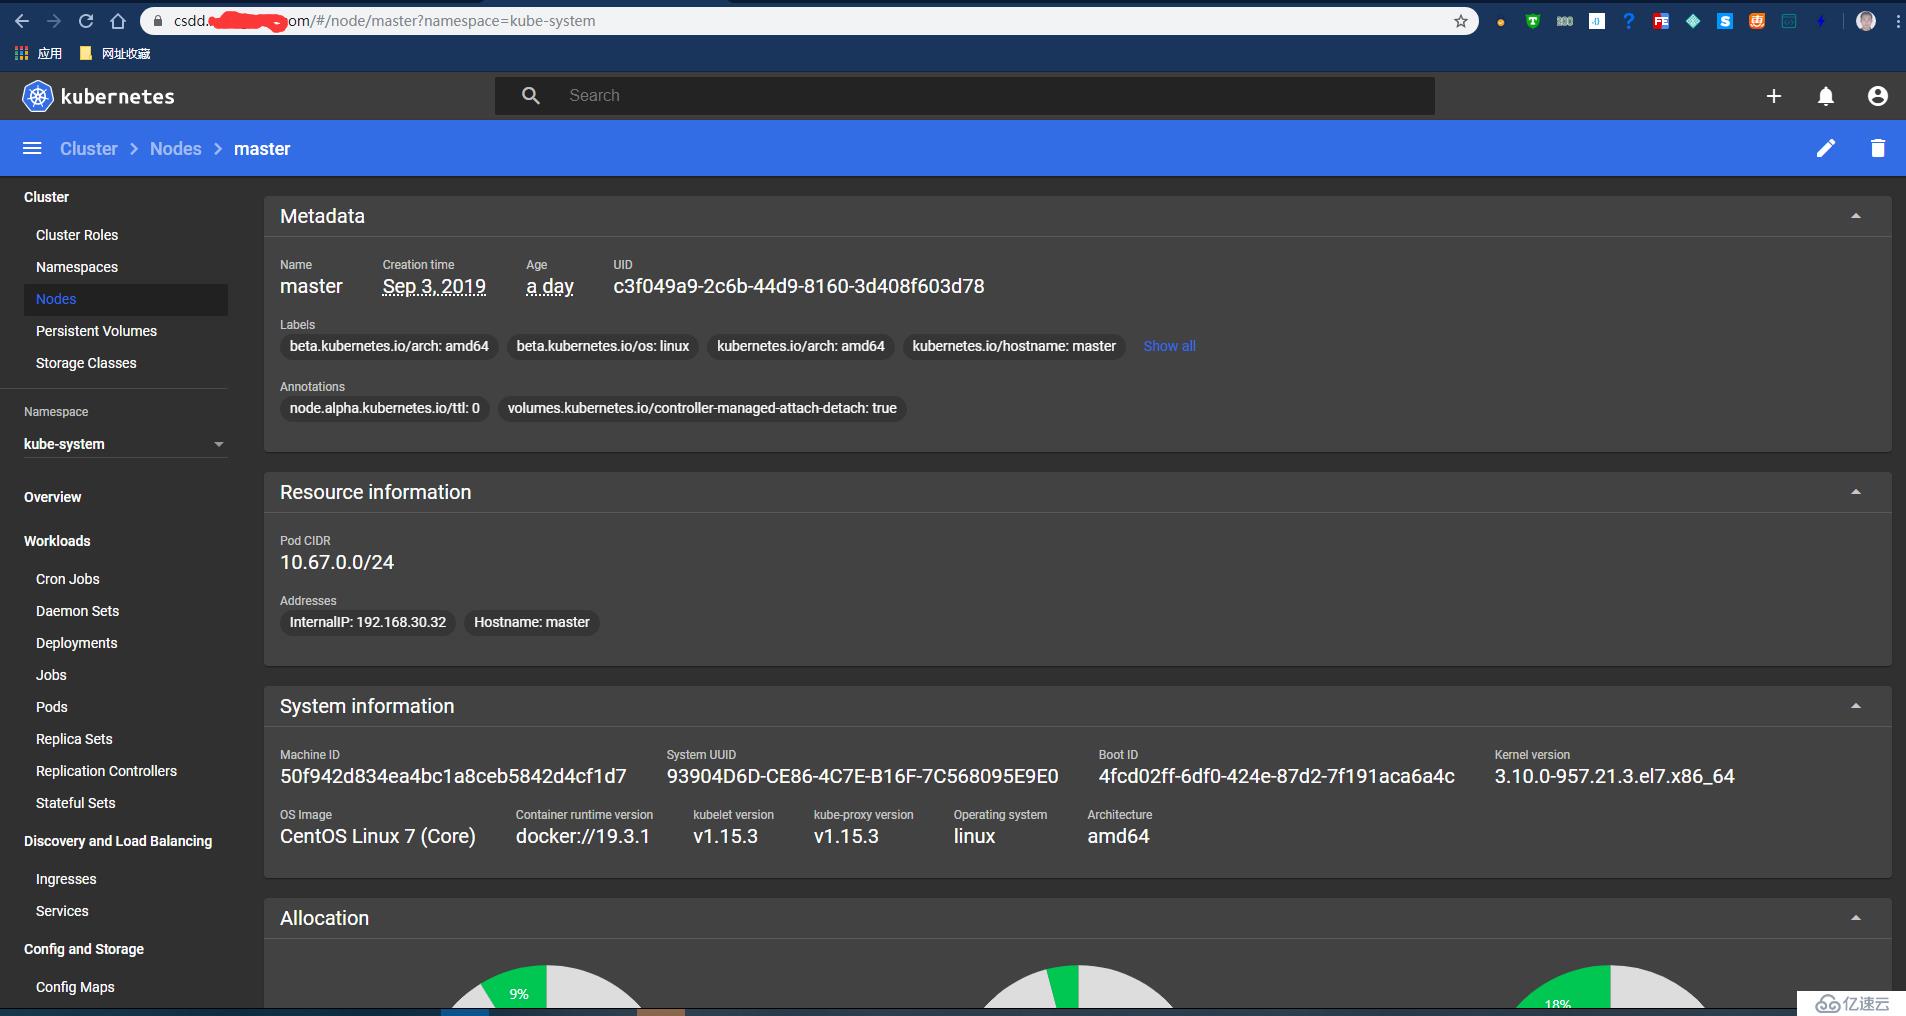
Task: Open Deployments in sidebar
Action: [76, 643]
